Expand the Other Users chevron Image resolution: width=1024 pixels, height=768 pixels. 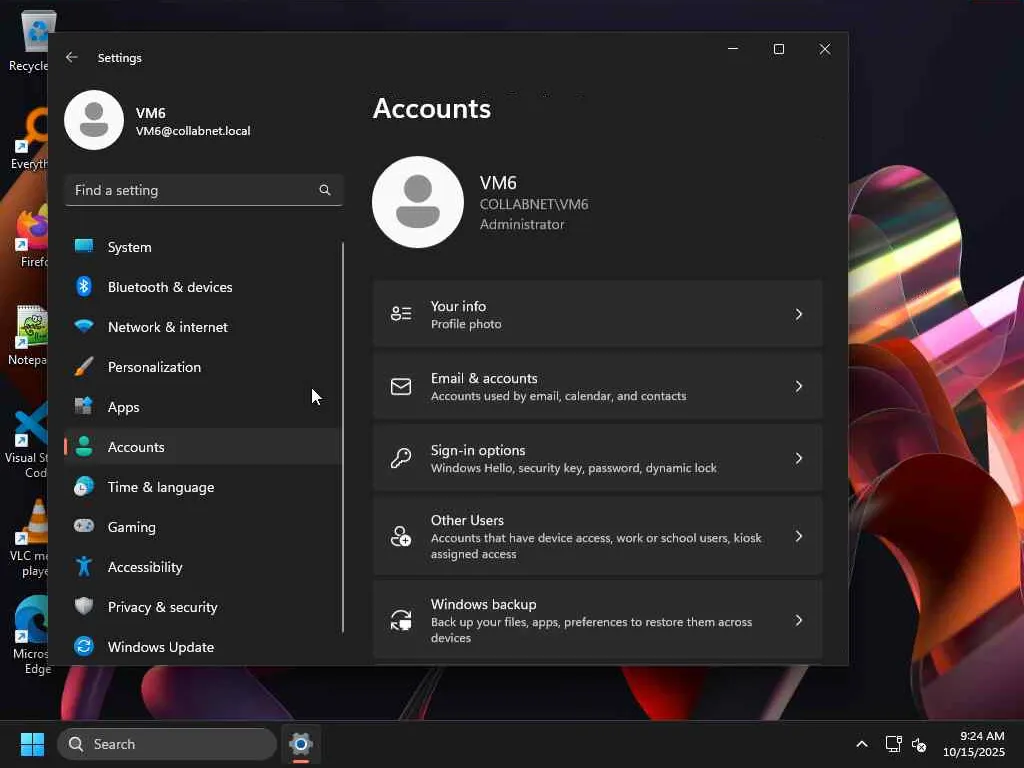799,536
